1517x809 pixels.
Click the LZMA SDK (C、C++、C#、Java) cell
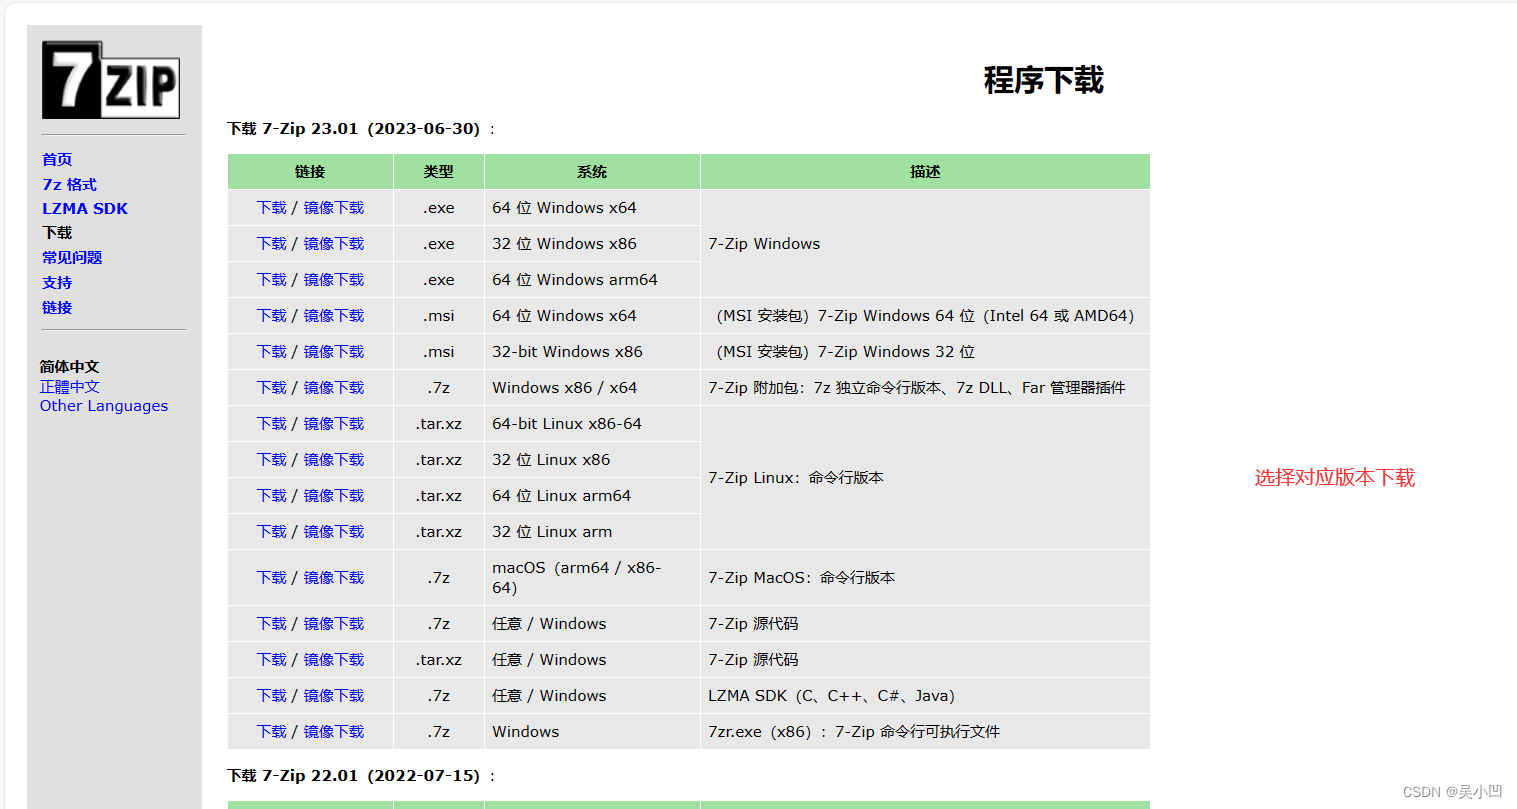point(925,695)
